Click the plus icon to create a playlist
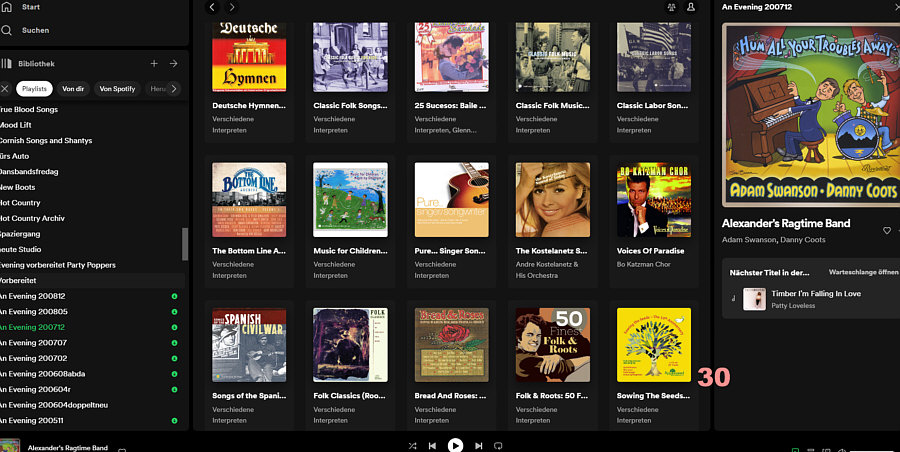Viewport: 900px width, 452px height. [x=154, y=63]
